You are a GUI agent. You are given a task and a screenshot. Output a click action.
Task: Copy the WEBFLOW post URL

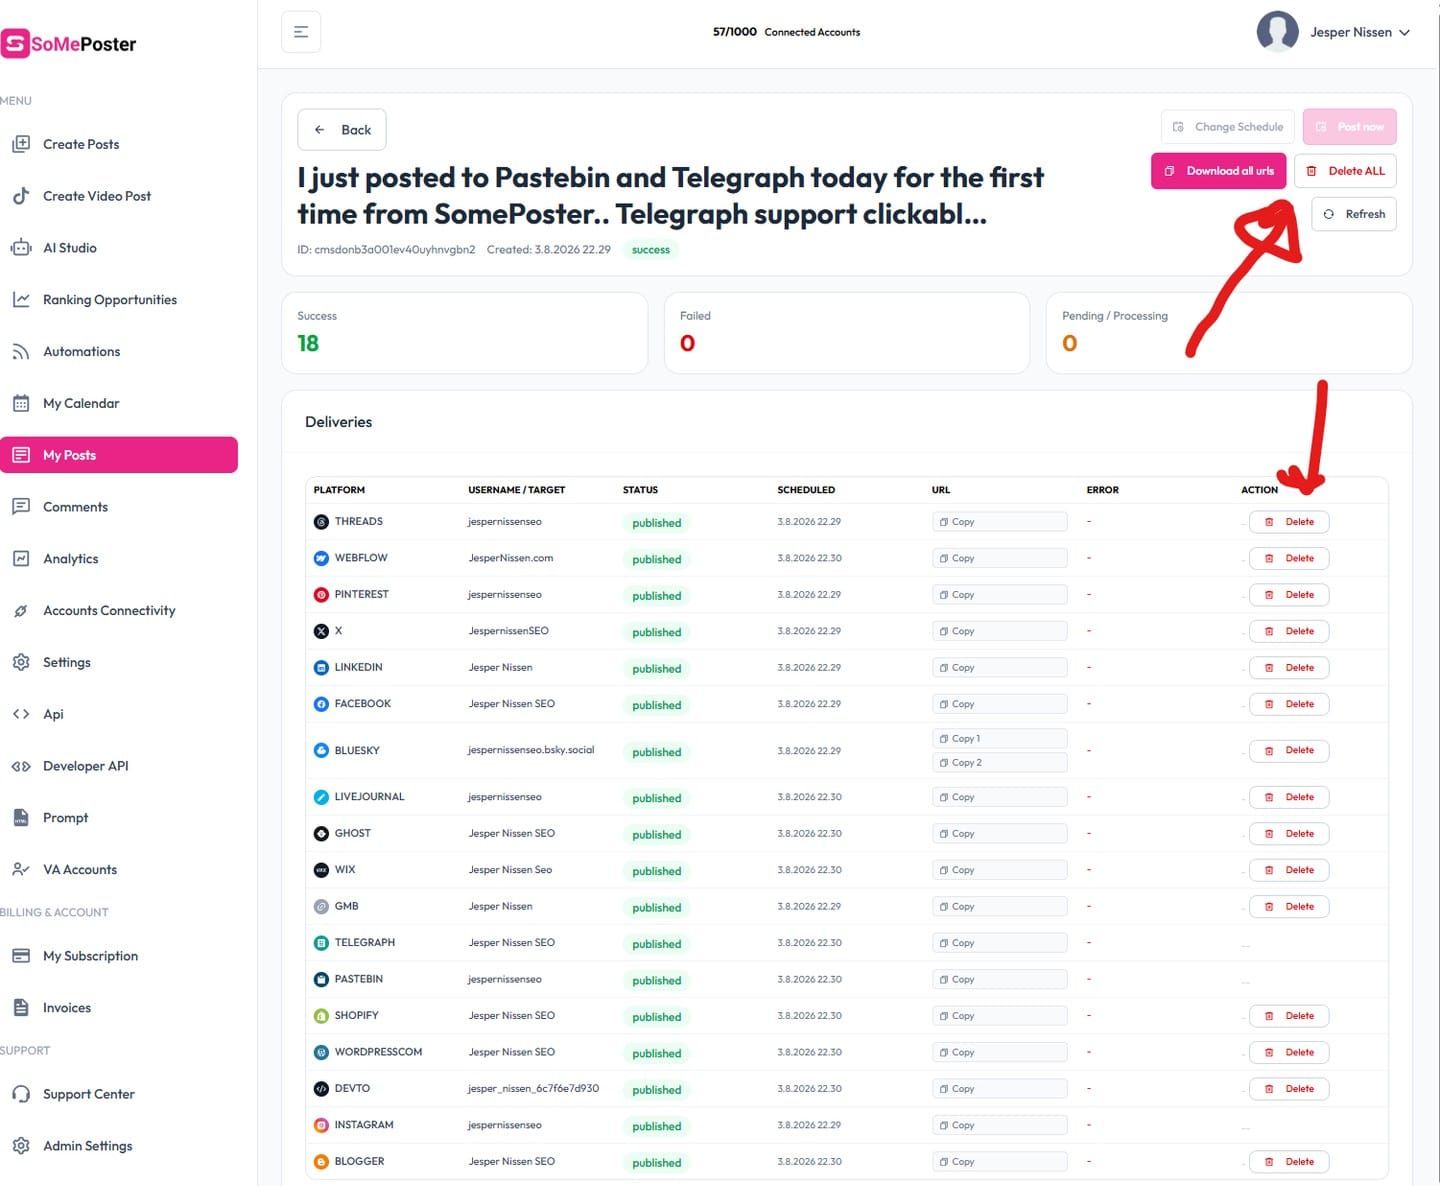coord(999,558)
